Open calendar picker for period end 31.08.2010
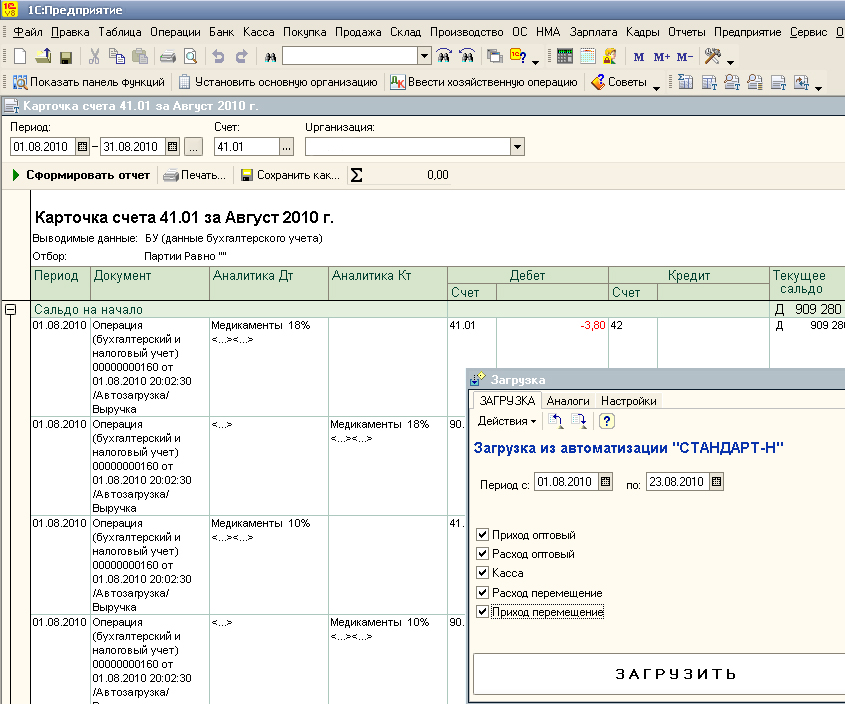The width and height of the screenshot is (845, 704). [172, 147]
